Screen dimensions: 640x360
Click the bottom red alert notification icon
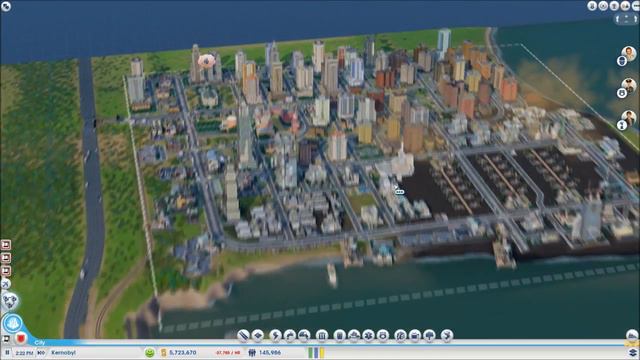(6, 271)
